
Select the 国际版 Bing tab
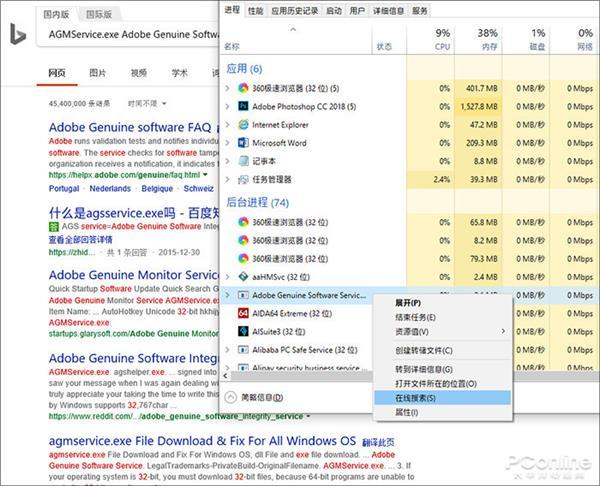(99, 14)
